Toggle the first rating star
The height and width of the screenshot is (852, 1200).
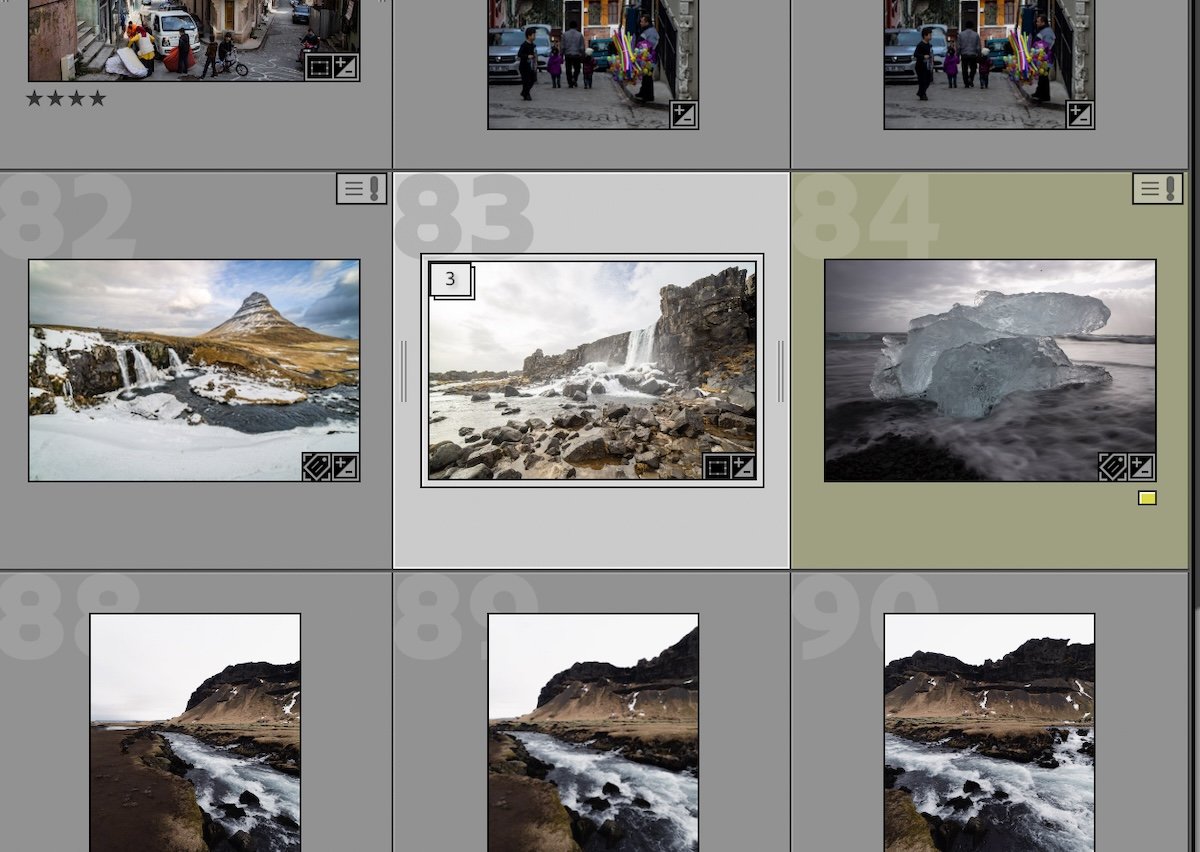[35, 98]
